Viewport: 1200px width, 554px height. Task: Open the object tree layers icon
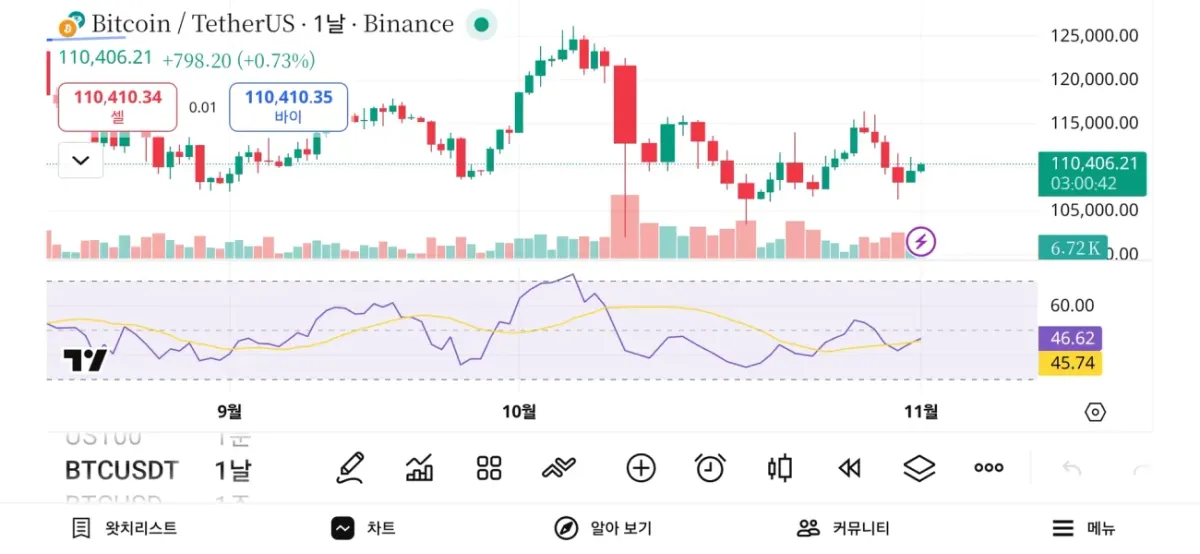point(919,467)
